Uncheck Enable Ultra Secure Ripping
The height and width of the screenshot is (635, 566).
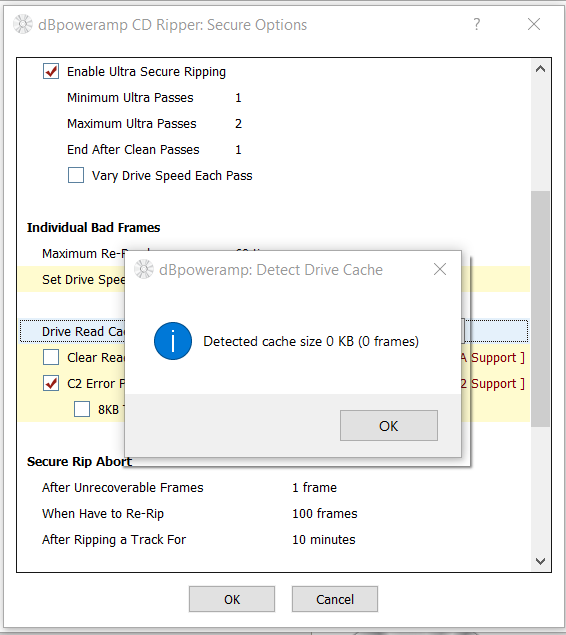51,71
